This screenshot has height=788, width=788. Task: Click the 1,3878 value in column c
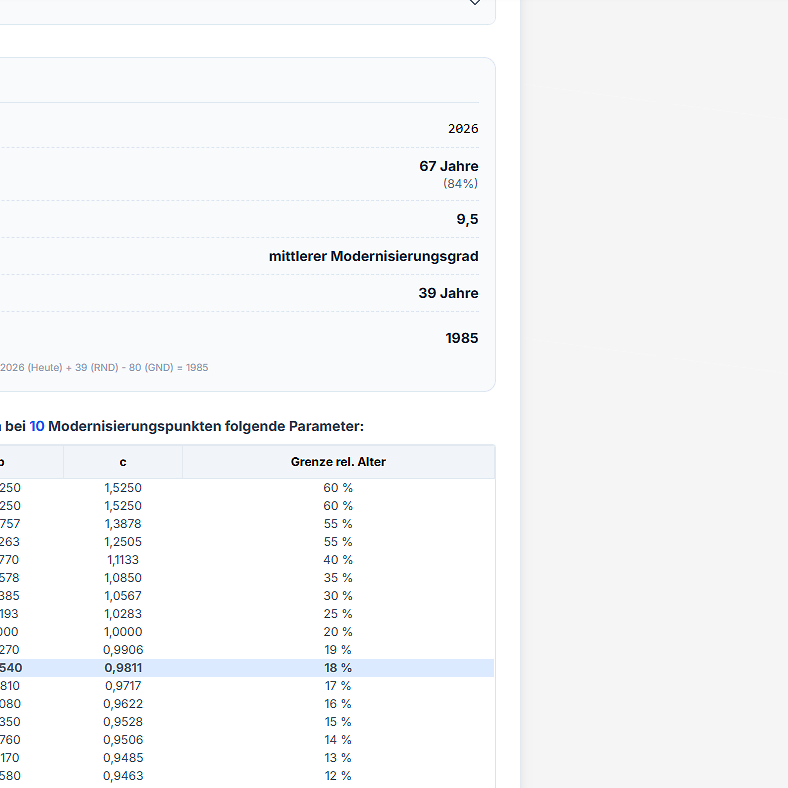coord(123,524)
